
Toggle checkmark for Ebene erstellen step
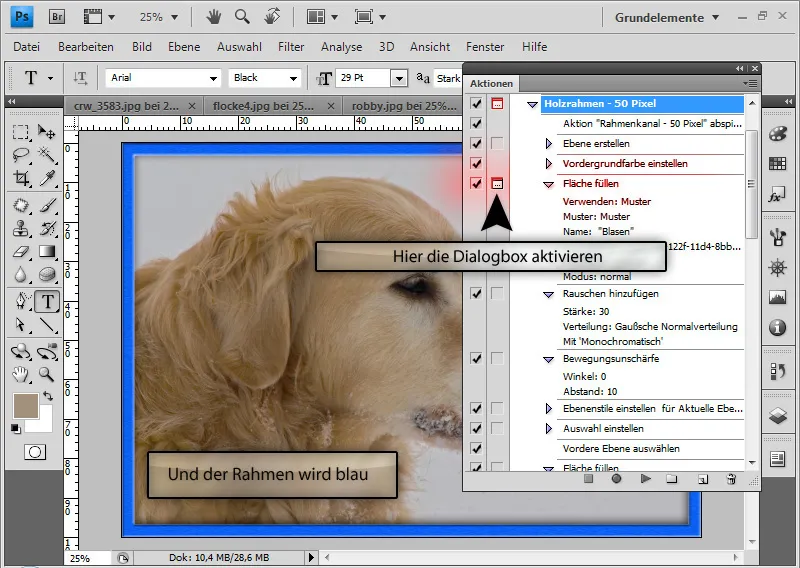tap(476, 143)
